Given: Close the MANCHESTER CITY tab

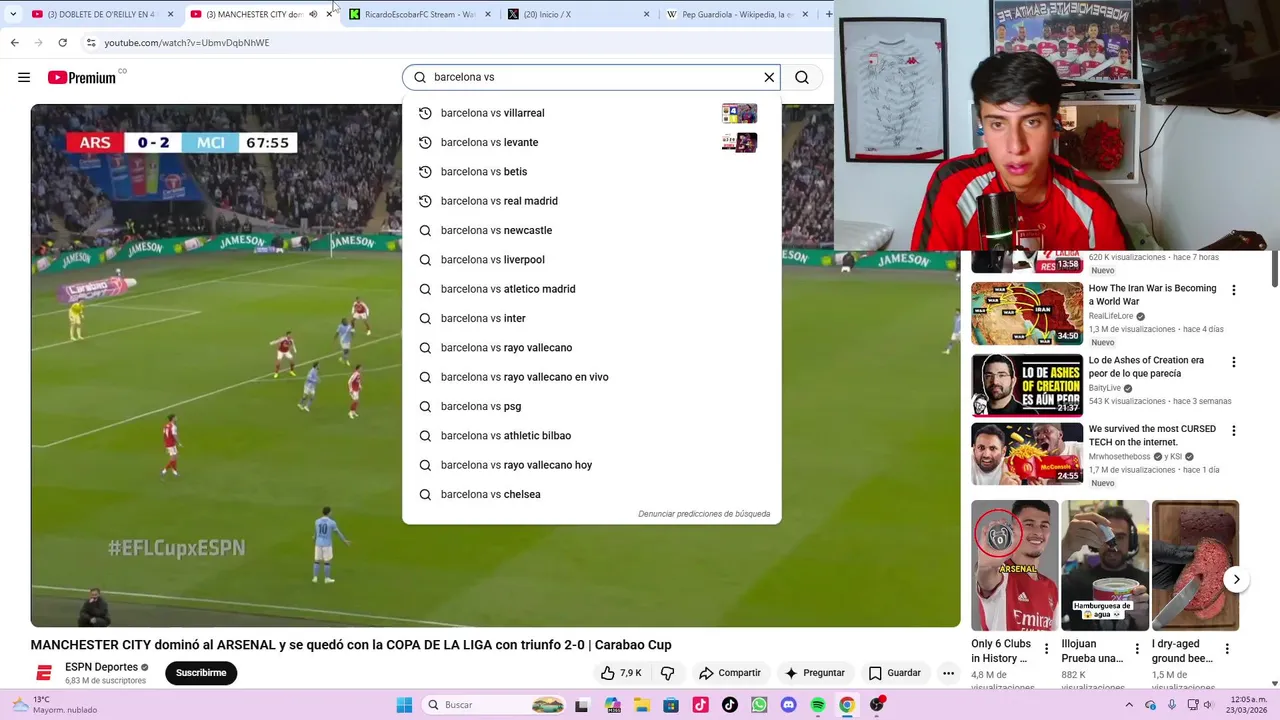Looking at the screenshot, I should tap(329, 14).
